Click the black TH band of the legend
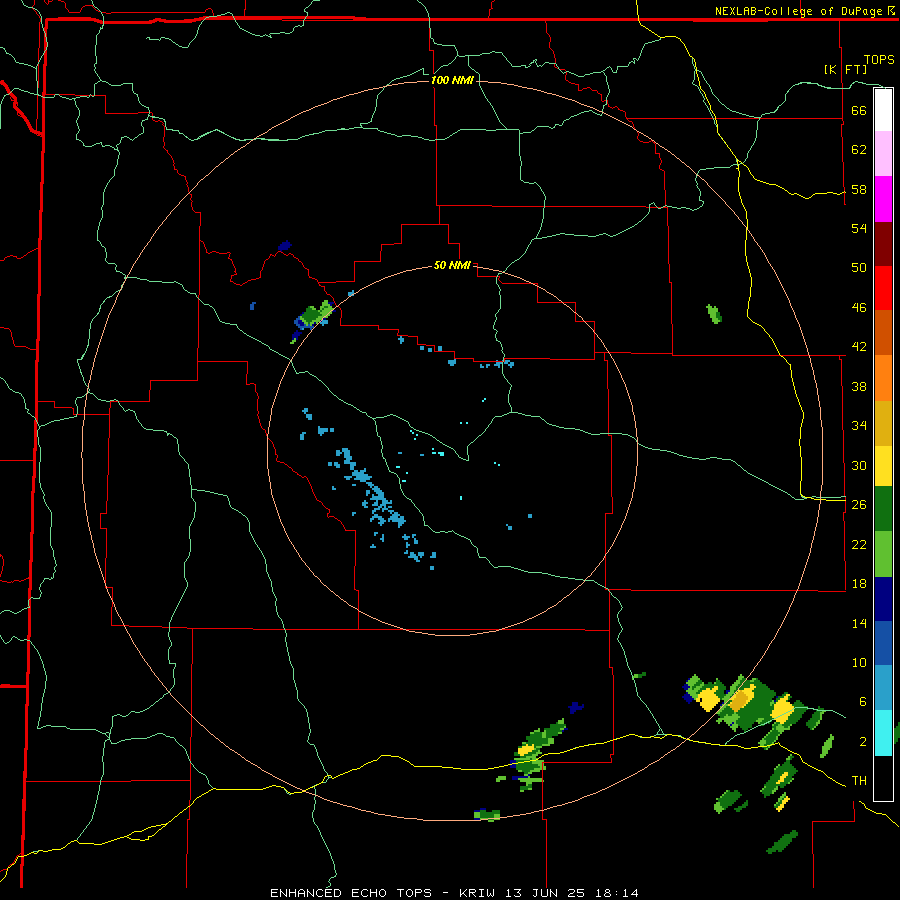900x900 pixels. tap(883, 778)
